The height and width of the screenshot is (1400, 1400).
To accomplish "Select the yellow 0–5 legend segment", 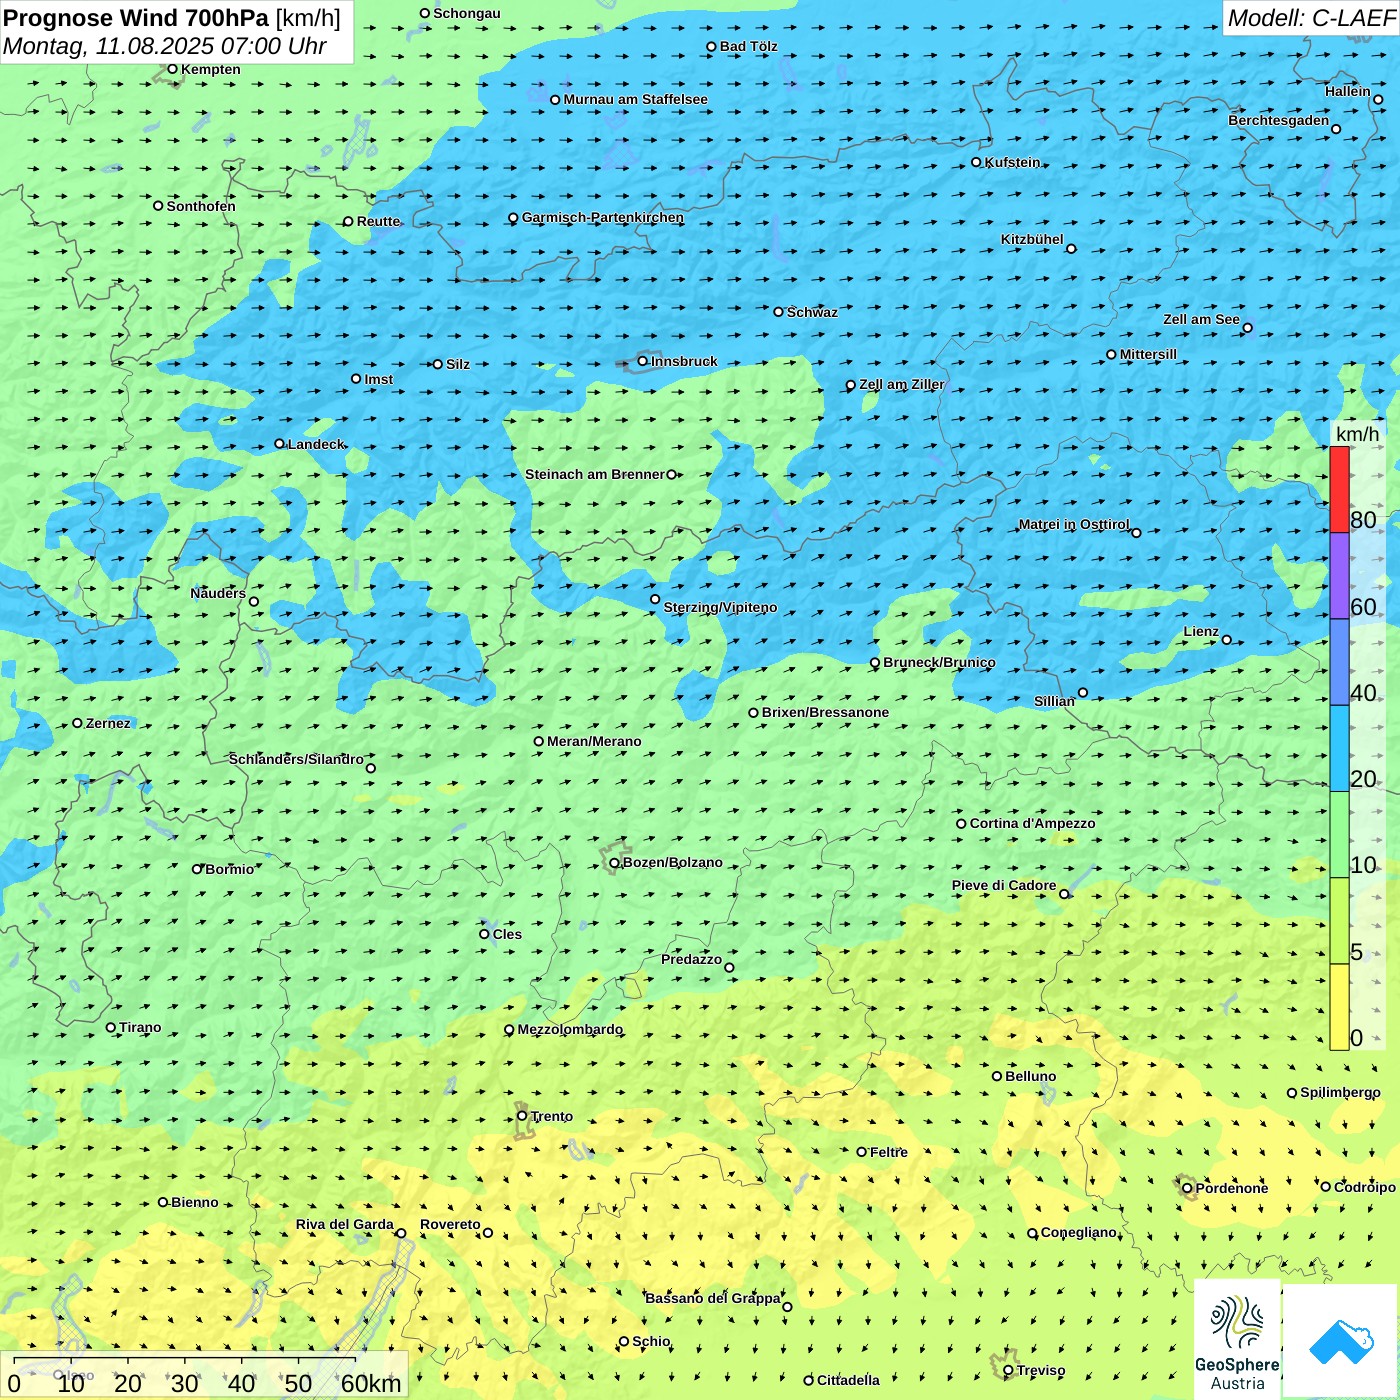I will pos(1339,1007).
